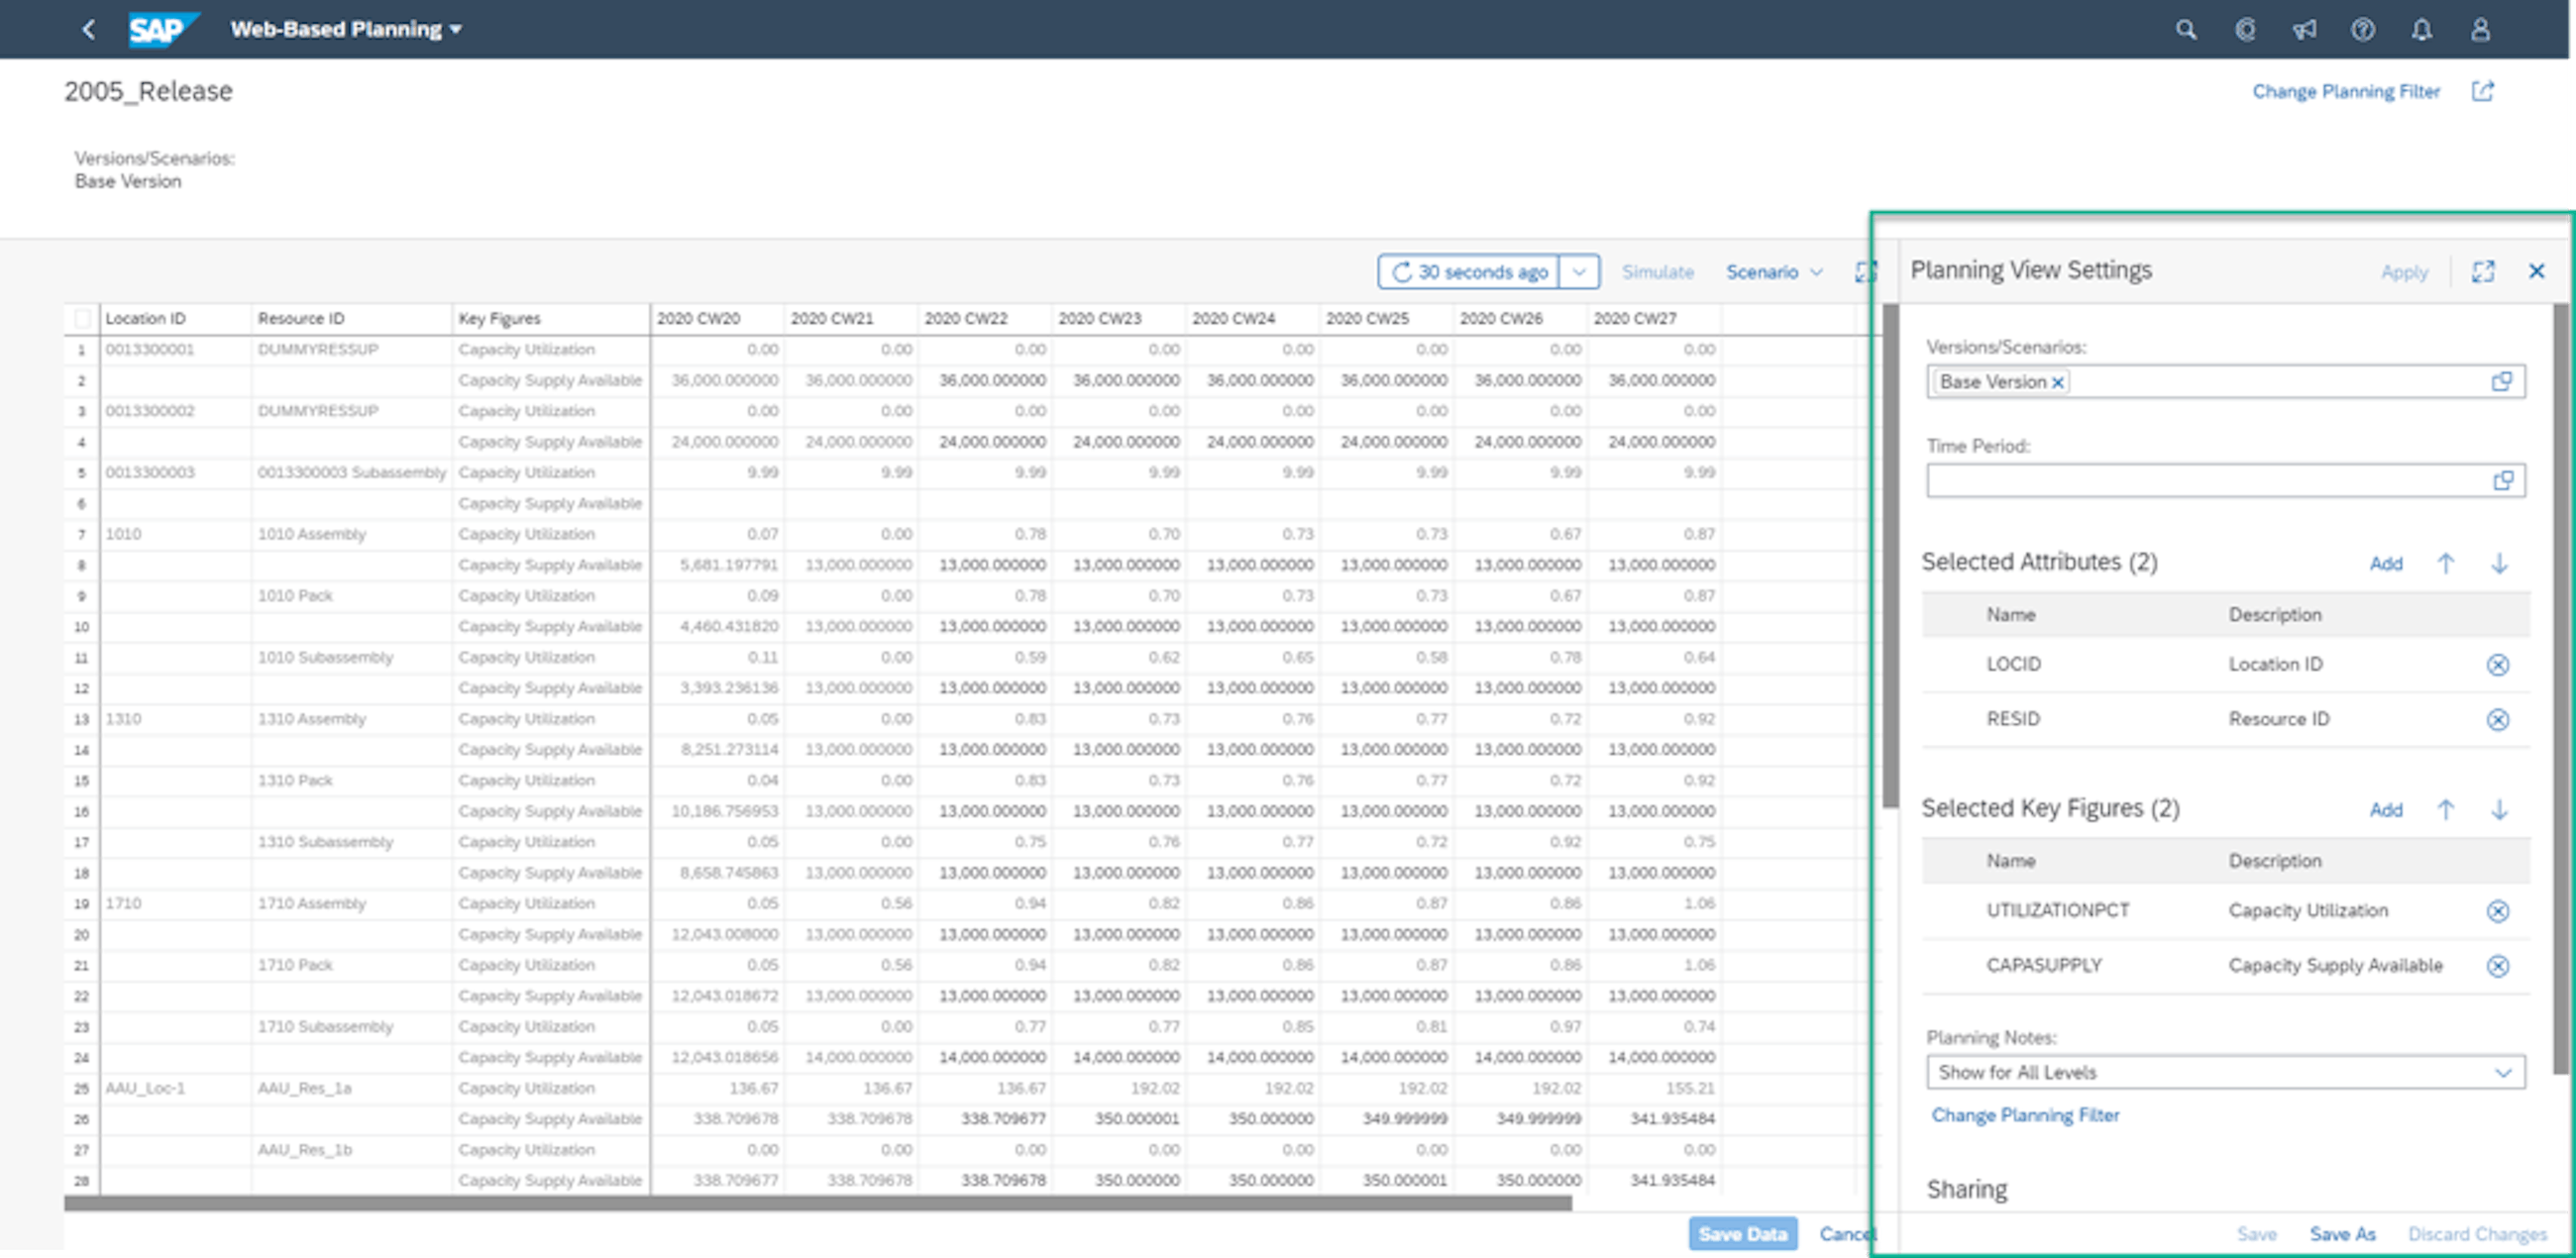
Task: Open Versions/Scenarios value help icon
Action: click(x=2501, y=382)
